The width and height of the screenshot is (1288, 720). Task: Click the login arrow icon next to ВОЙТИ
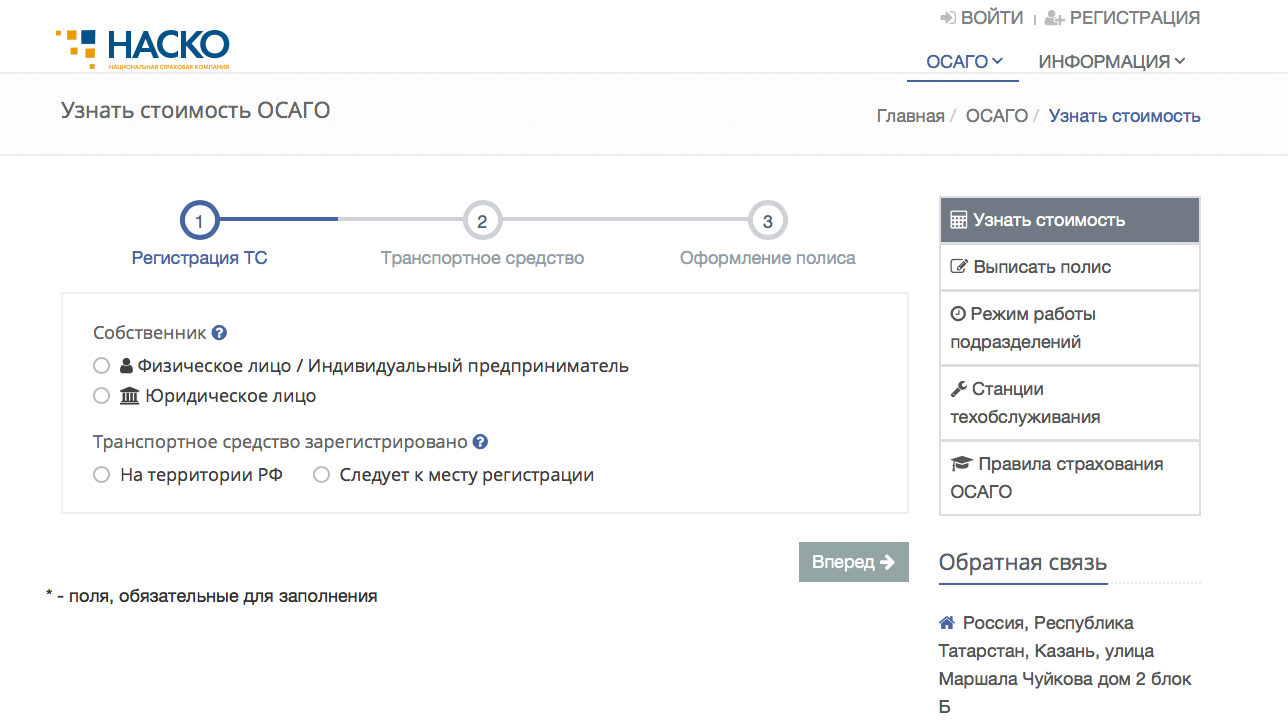pyautogui.click(x=948, y=18)
